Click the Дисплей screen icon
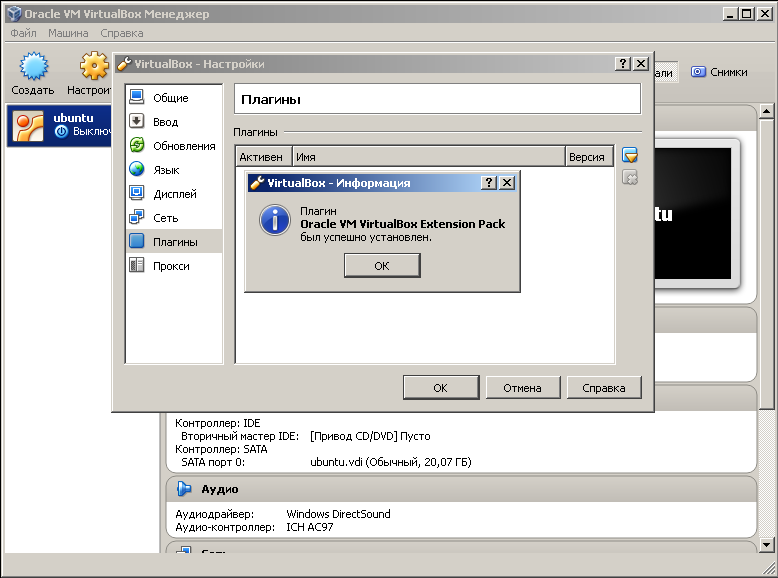Image resolution: width=778 pixels, height=578 pixels. (x=136, y=193)
